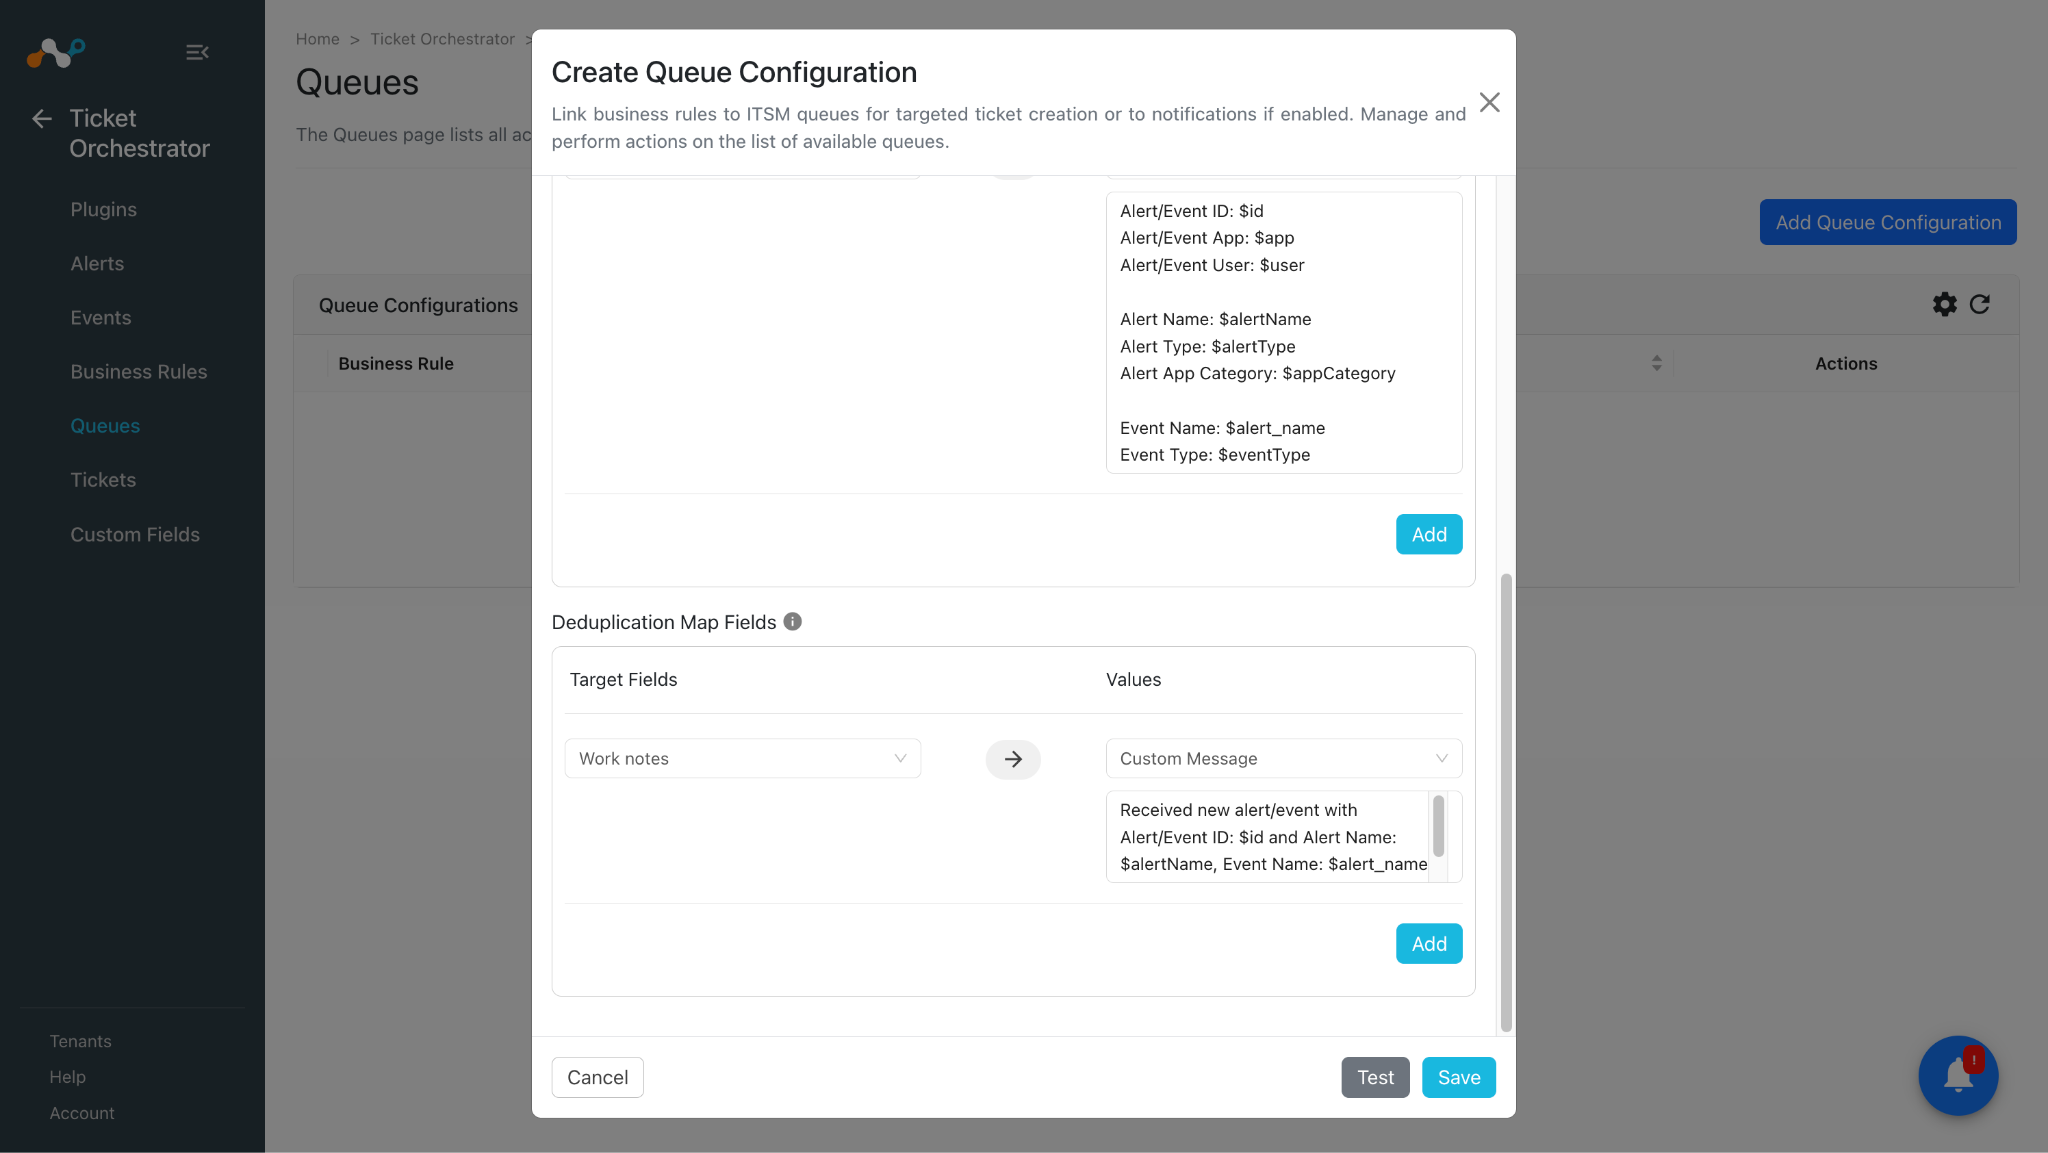The height and width of the screenshot is (1153, 2048).
Task: Go to the Tickets sidebar page
Action: (x=103, y=480)
